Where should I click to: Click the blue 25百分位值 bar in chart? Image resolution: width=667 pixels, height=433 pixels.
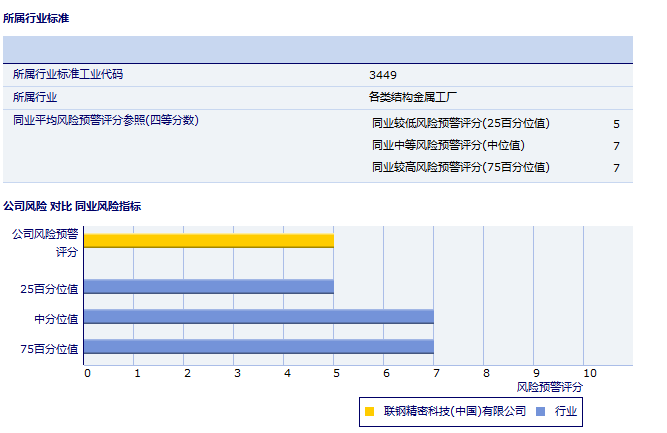click(208, 287)
